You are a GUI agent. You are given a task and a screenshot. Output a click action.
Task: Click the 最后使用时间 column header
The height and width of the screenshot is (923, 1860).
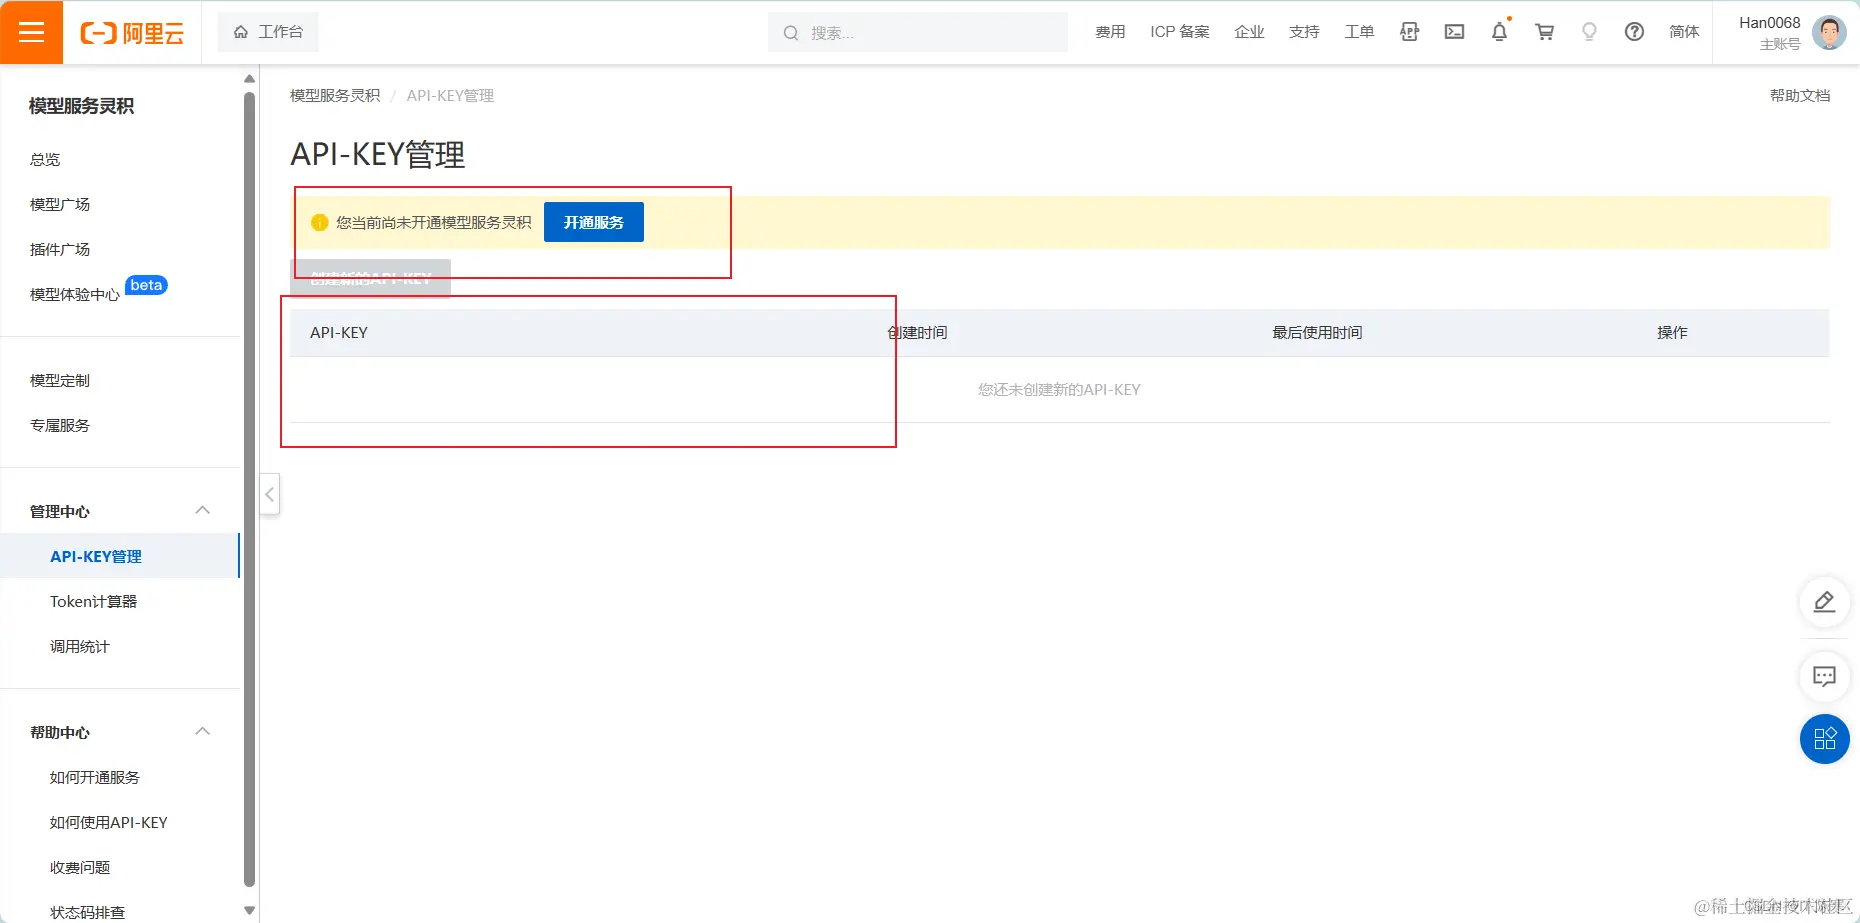click(1317, 332)
